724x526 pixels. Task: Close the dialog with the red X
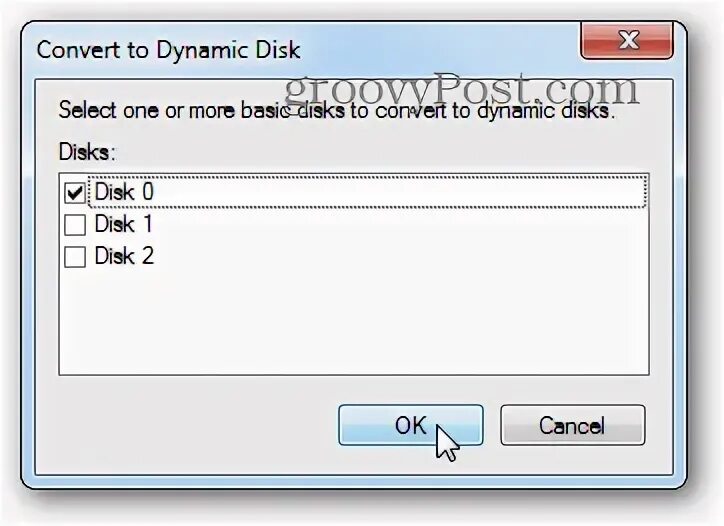tap(628, 42)
